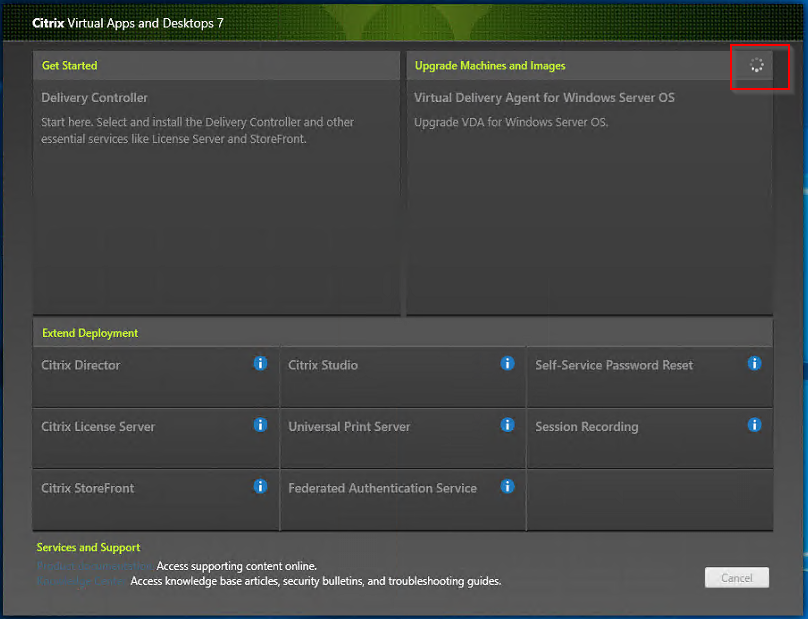Open the Citrix License Server info icon
808x619 pixels.
[260, 424]
